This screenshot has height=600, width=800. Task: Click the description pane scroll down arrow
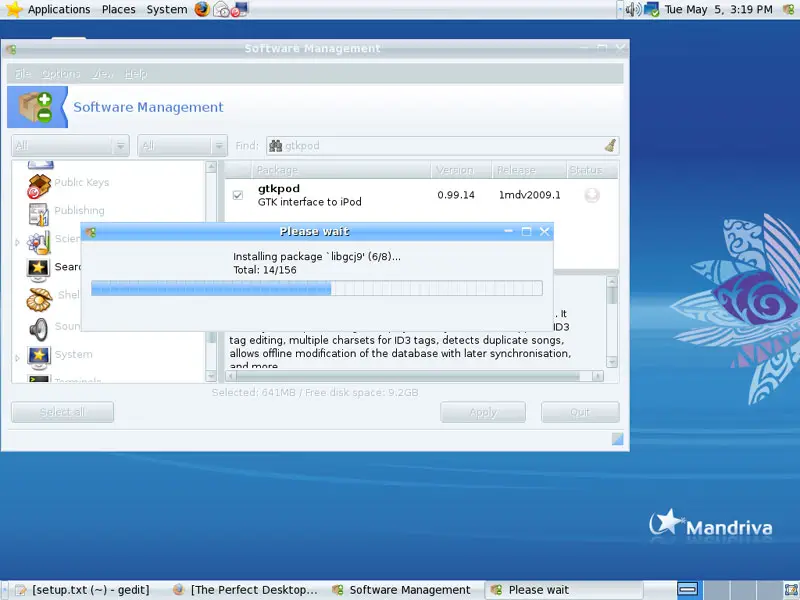tap(612, 362)
